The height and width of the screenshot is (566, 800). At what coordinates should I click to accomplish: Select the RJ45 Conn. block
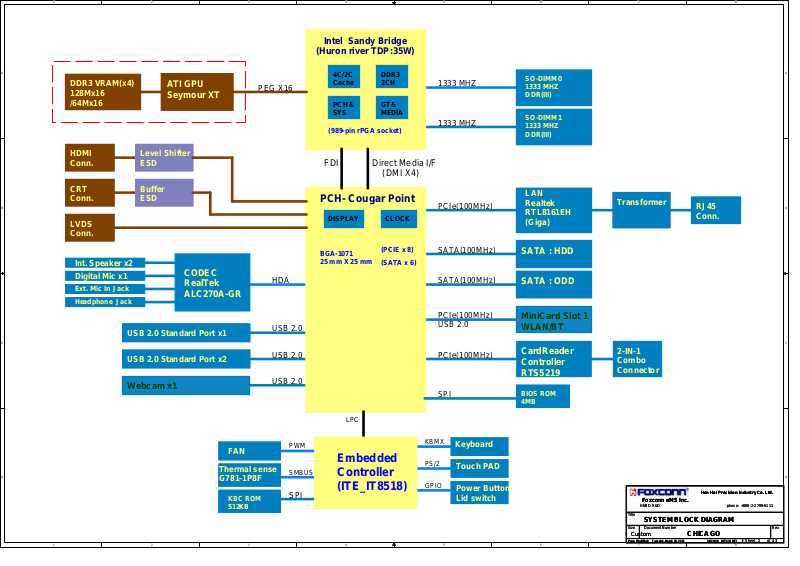(715, 211)
